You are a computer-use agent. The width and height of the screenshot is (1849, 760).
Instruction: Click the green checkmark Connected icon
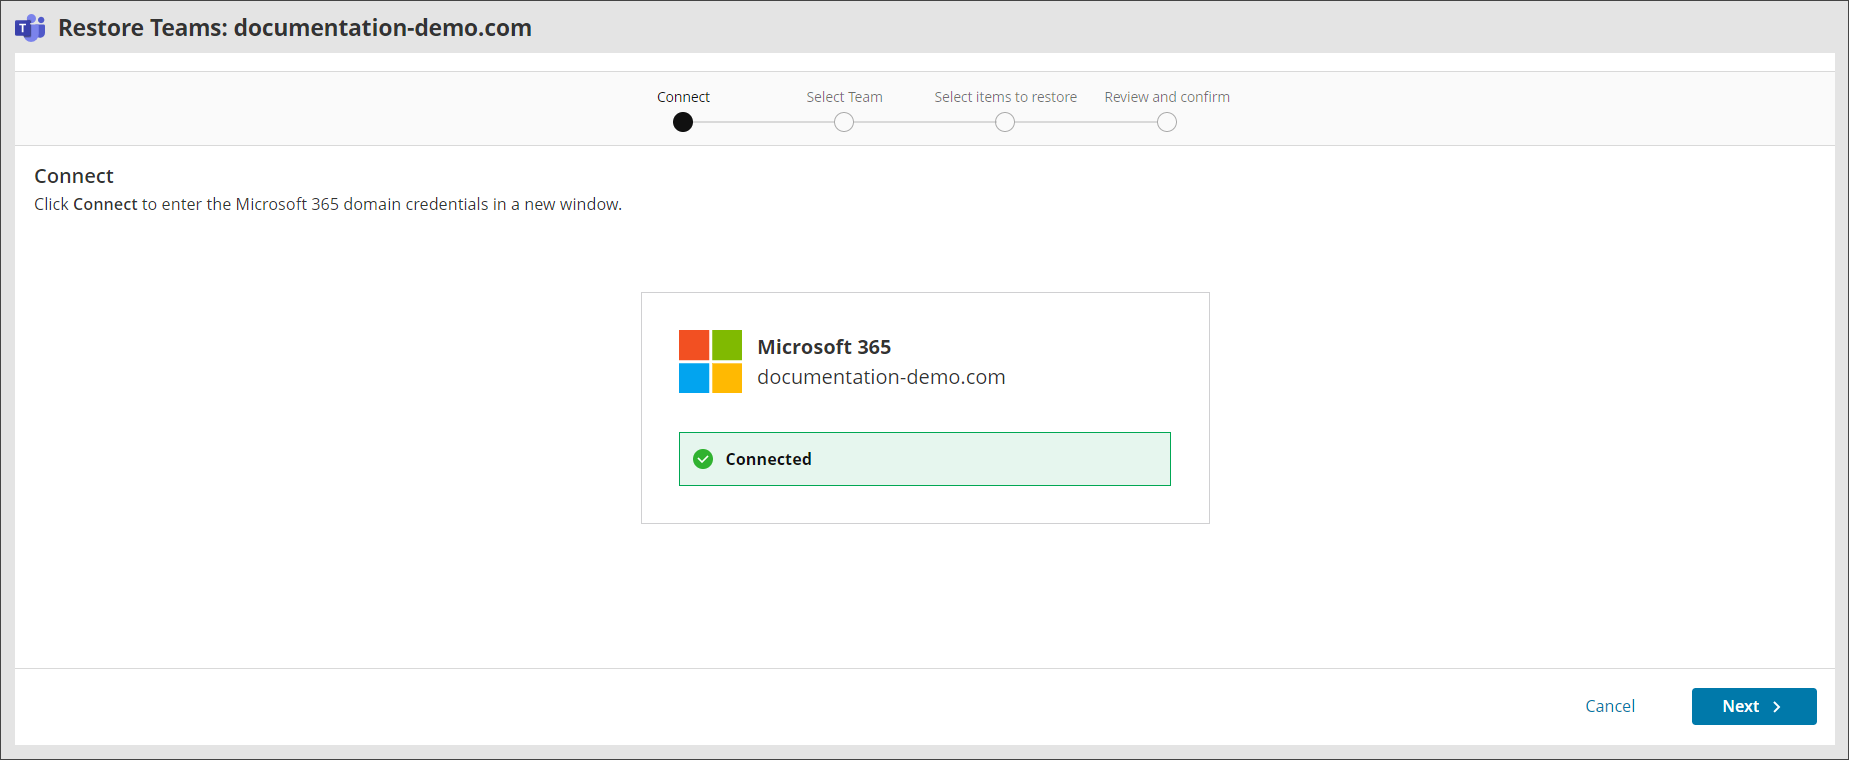(x=703, y=459)
